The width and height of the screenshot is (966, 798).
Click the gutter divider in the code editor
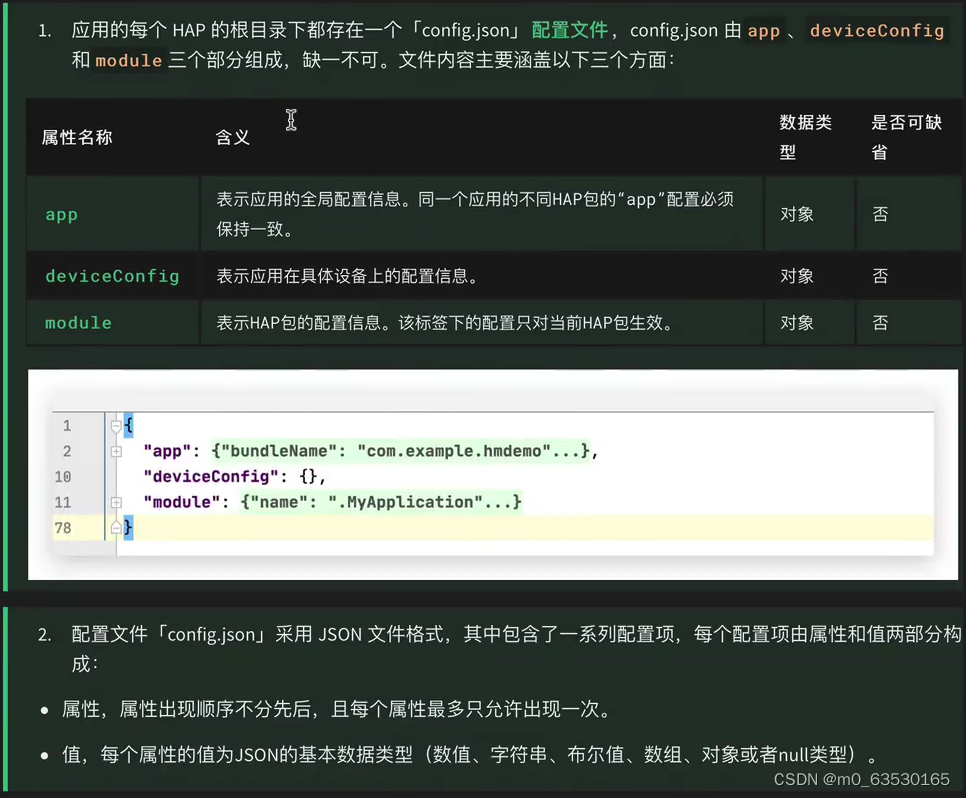tap(103, 475)
